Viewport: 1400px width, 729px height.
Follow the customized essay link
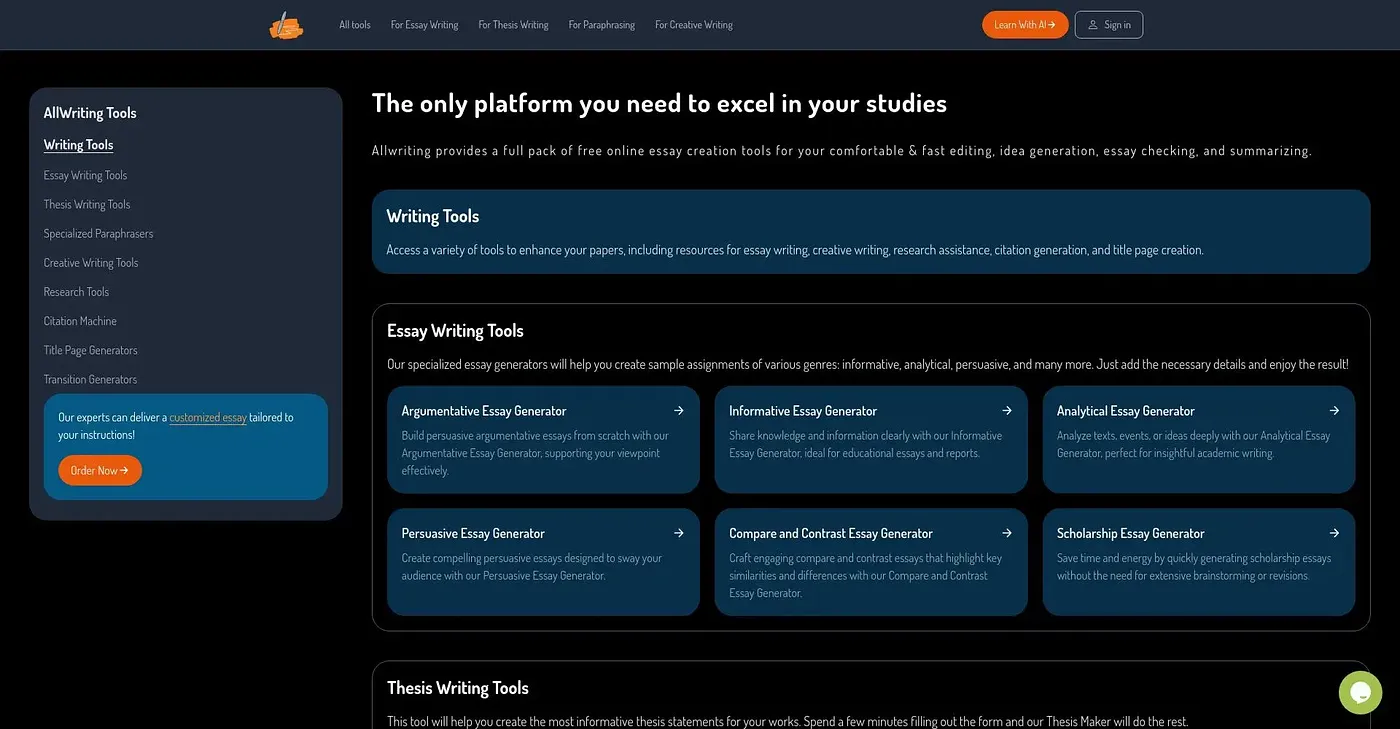tap(208, 417)
